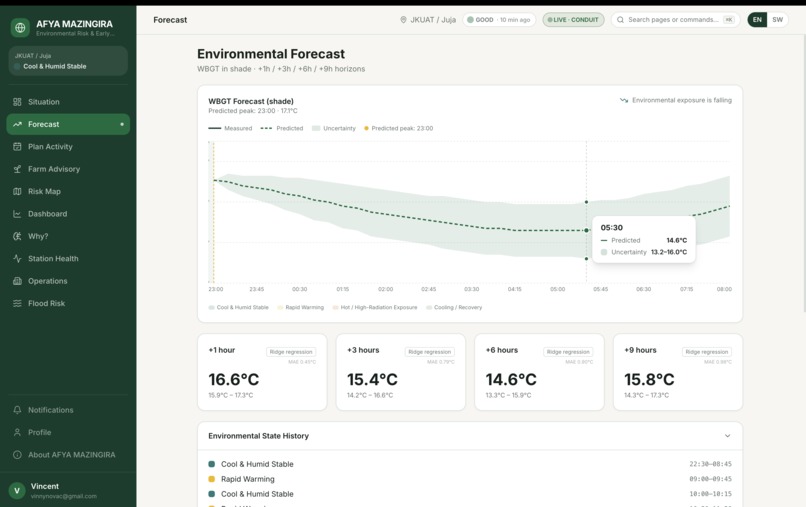Click Vincent's avatar circle
Screen dimensions: 806x507
17,491
